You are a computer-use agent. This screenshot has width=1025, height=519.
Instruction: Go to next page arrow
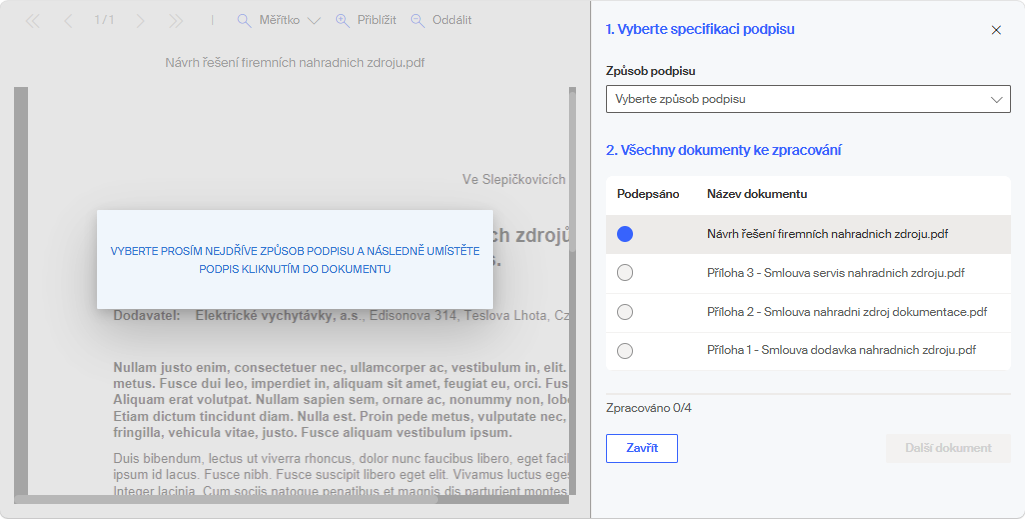click(140, 21)
